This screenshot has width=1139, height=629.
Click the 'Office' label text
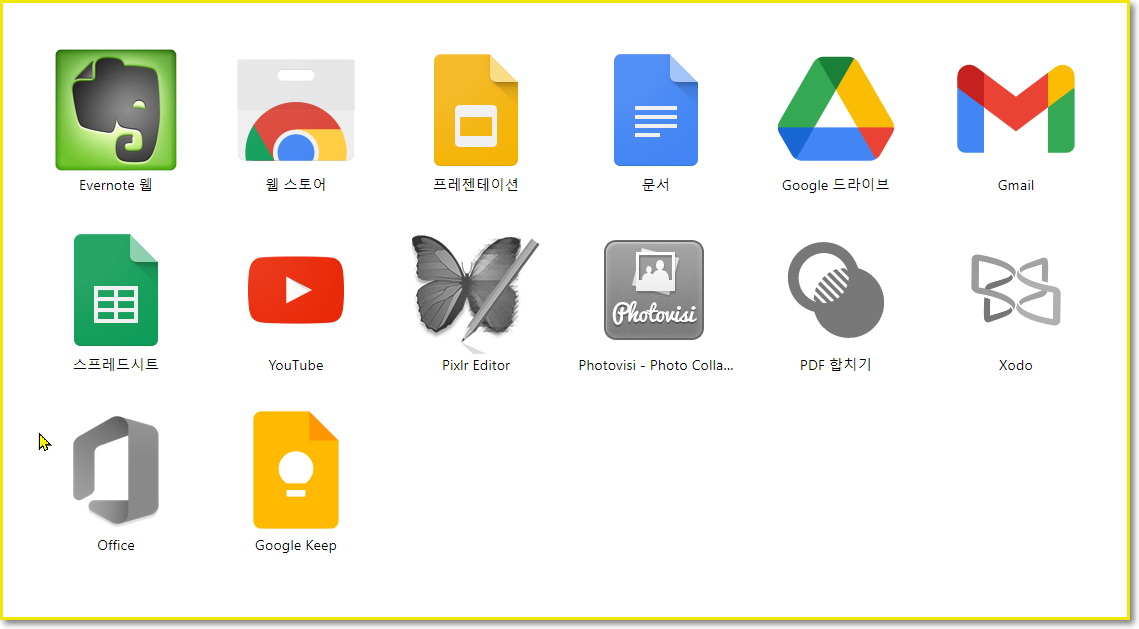[115, 545]
